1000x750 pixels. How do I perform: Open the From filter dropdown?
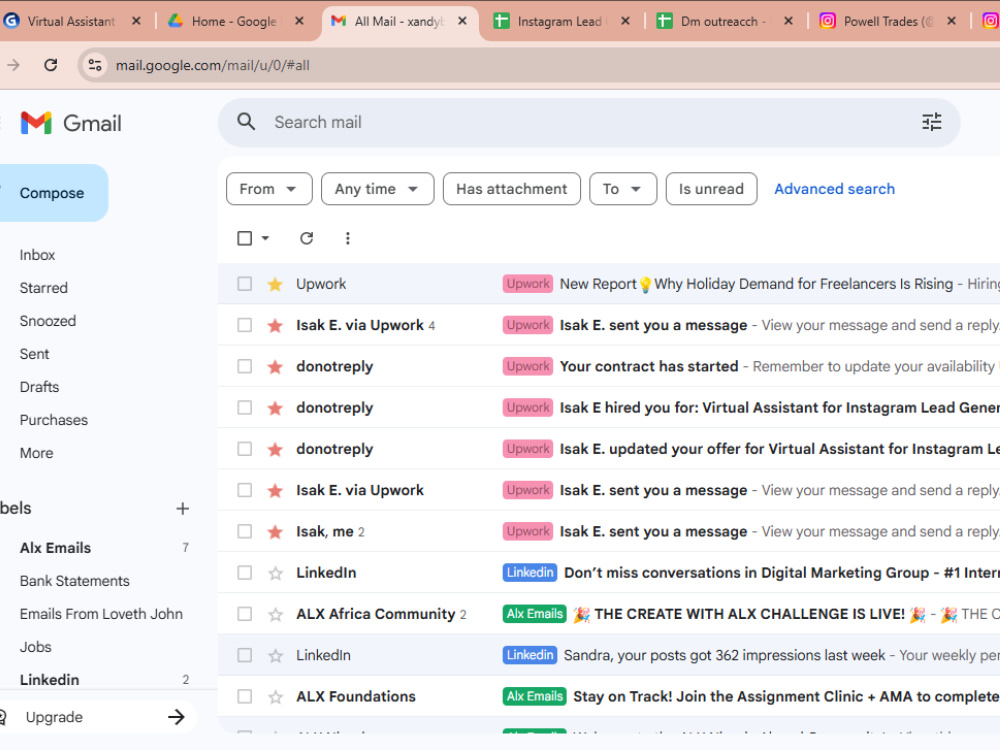coord(269,189)
